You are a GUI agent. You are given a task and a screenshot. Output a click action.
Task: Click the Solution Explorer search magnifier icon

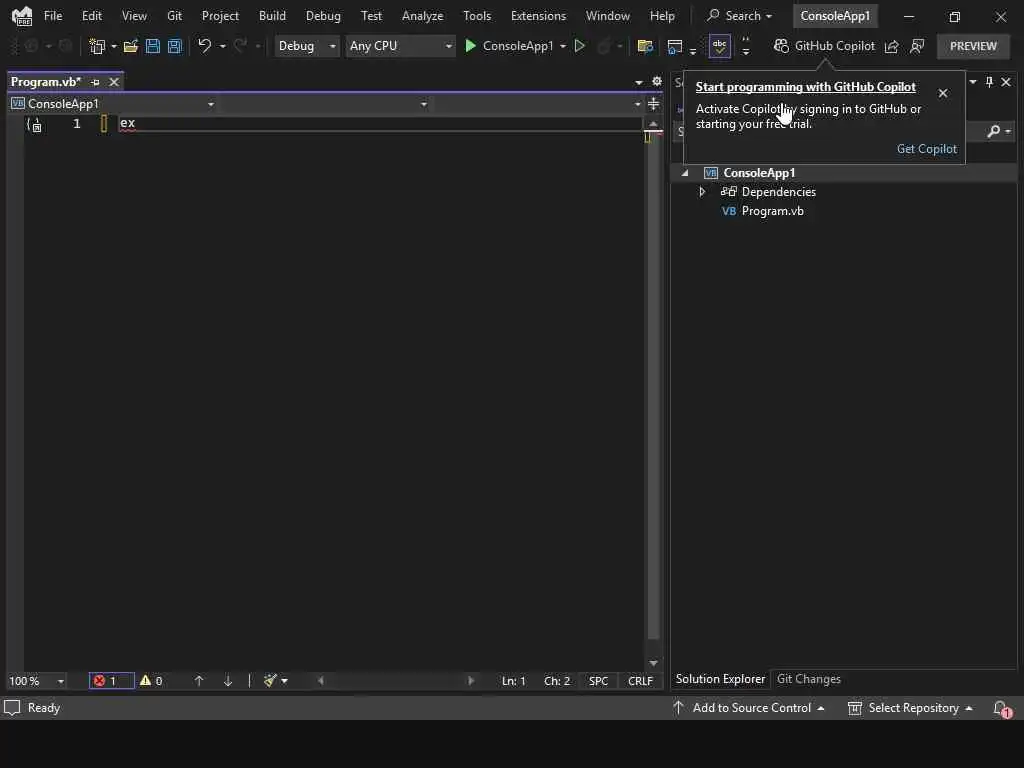[x=993, y=131]
